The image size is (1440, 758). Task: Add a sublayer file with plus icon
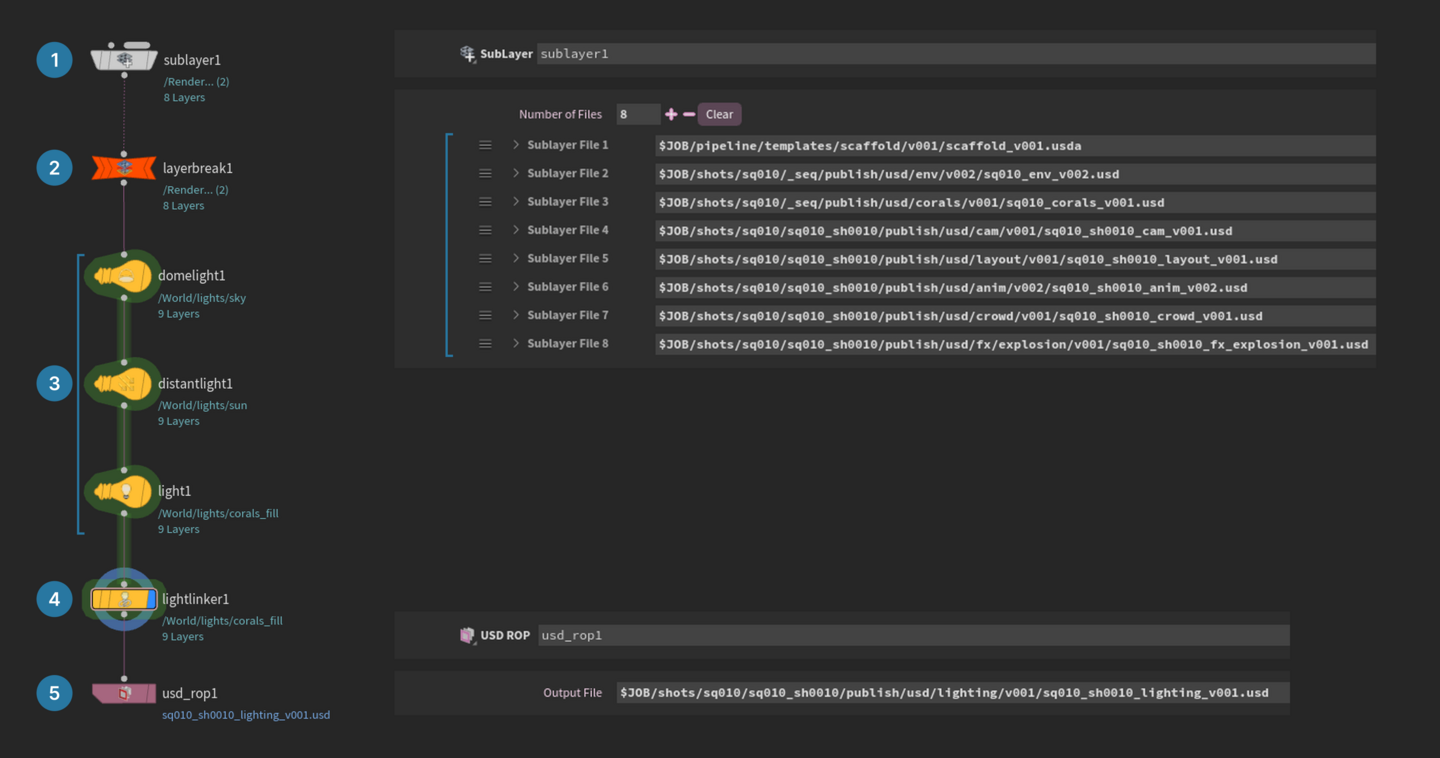coord(671,114)
